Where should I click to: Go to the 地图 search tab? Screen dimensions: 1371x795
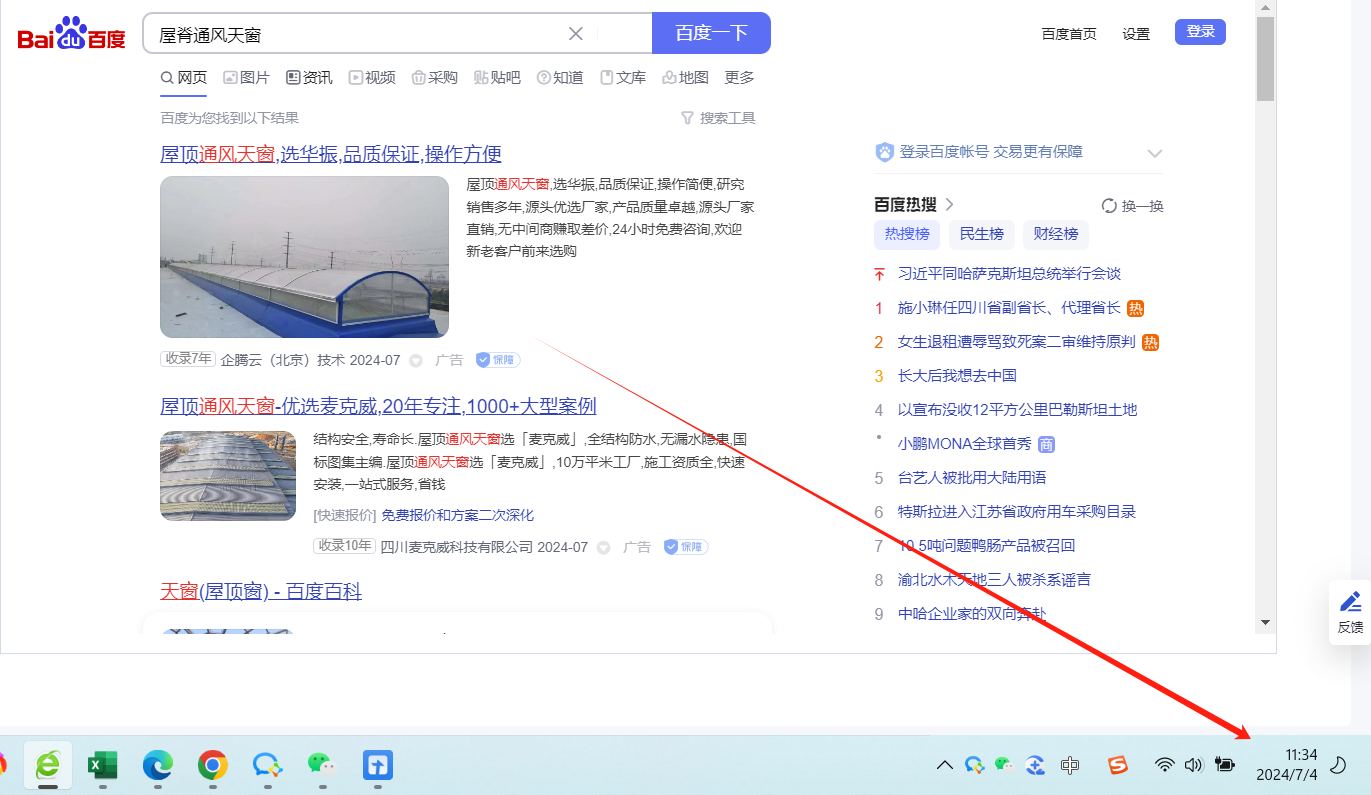(x=686, y=78)
